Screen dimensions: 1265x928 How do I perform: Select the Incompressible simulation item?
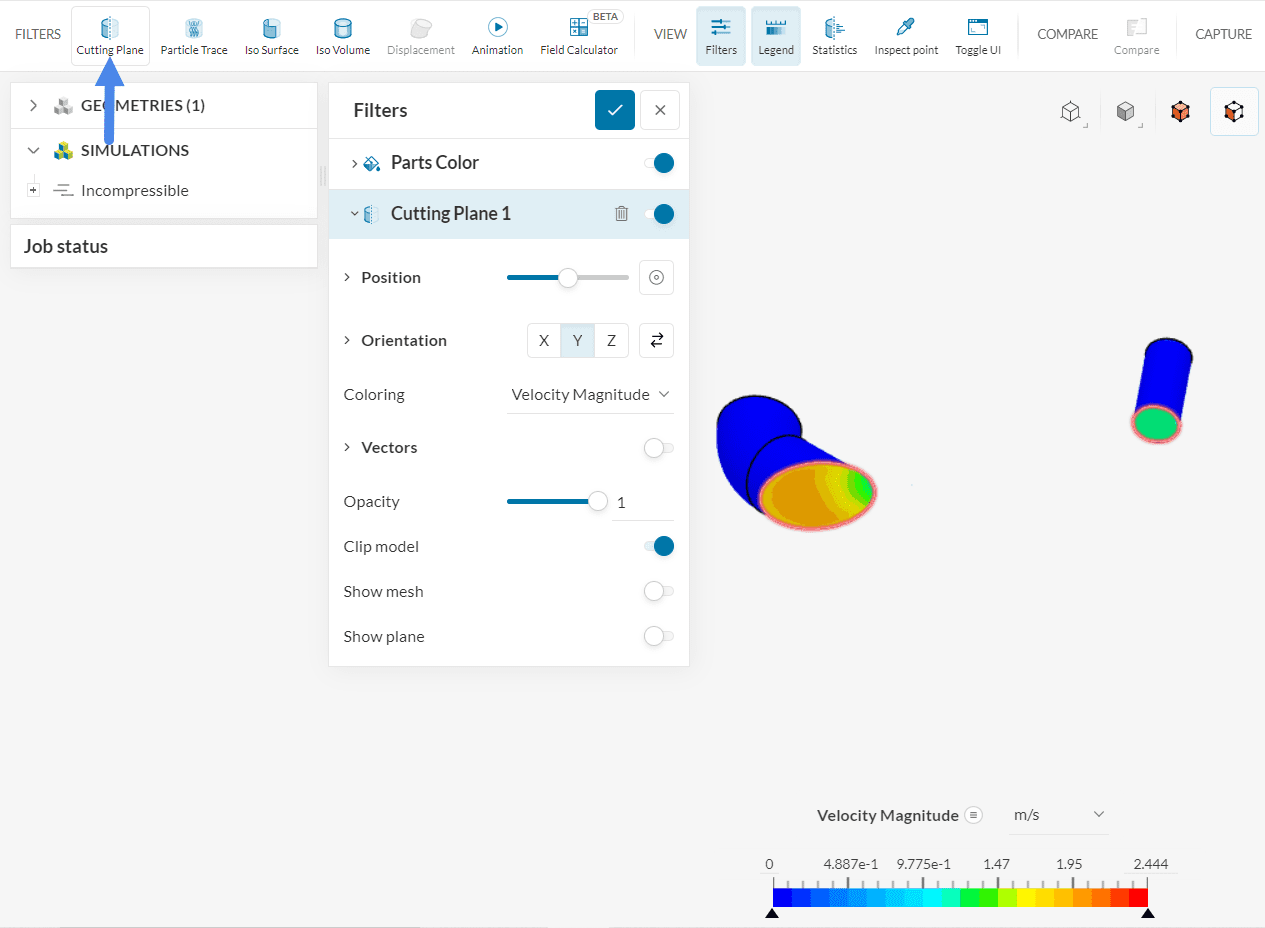(x=134, y=191)
